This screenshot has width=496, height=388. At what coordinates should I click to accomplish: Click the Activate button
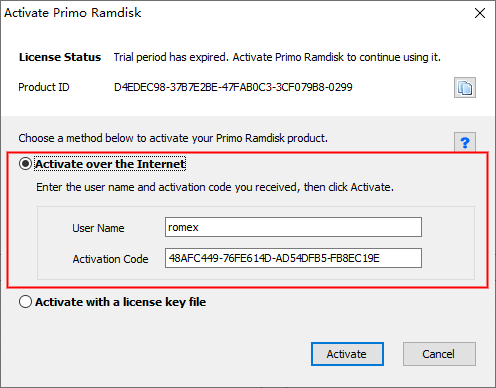click(x=347, y=354)
